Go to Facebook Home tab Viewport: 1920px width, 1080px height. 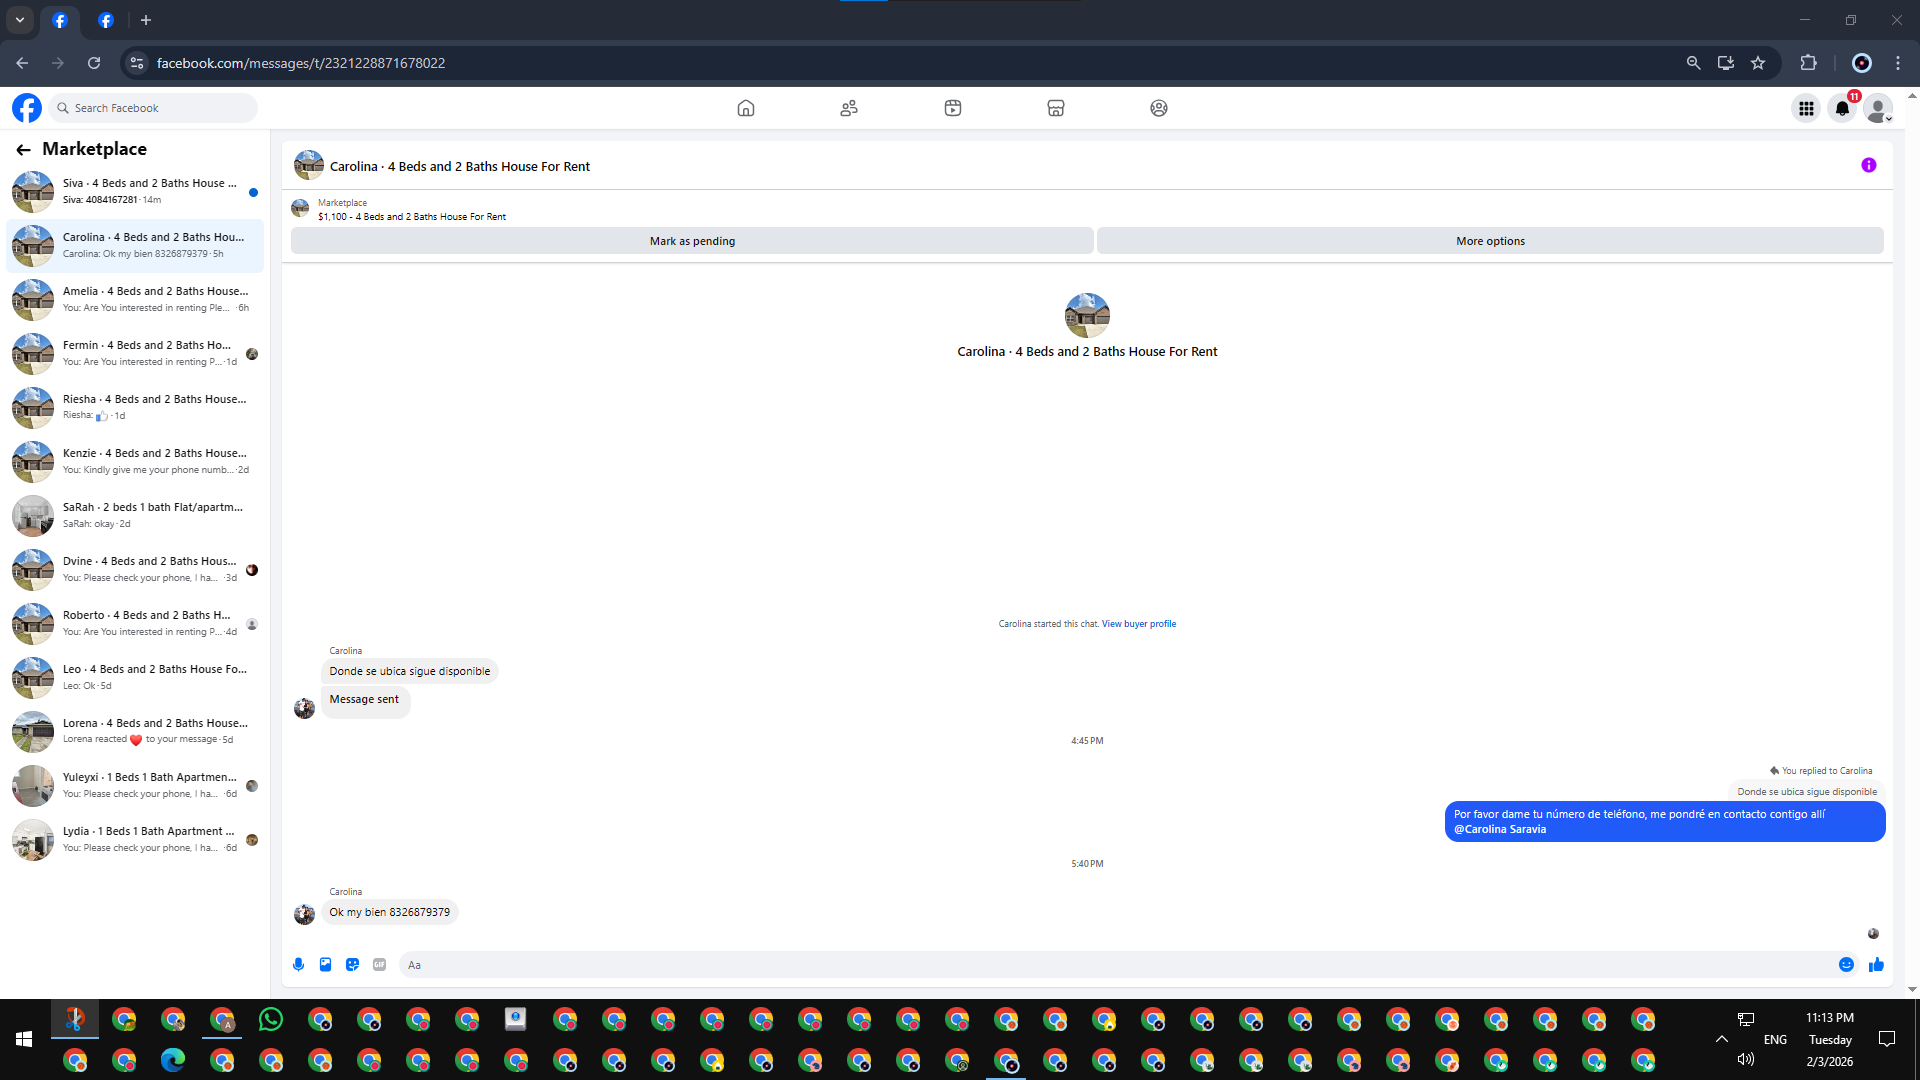point(745,108)
